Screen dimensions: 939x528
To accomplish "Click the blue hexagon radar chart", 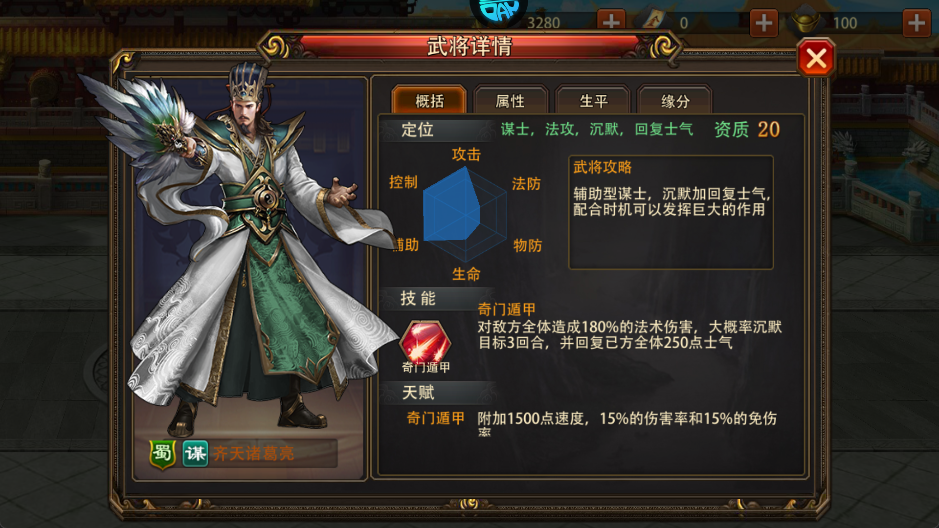I will click(x=465, y=214).
